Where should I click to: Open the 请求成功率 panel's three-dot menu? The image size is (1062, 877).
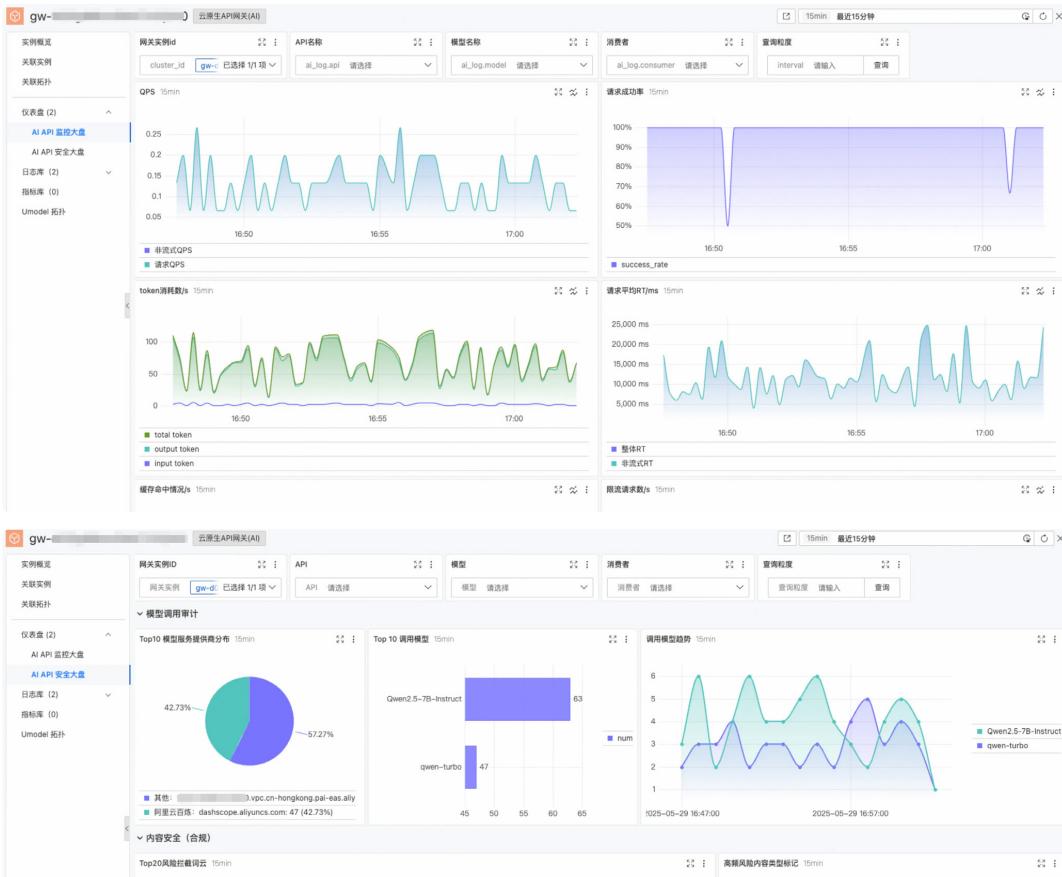tap(1052, 91)
